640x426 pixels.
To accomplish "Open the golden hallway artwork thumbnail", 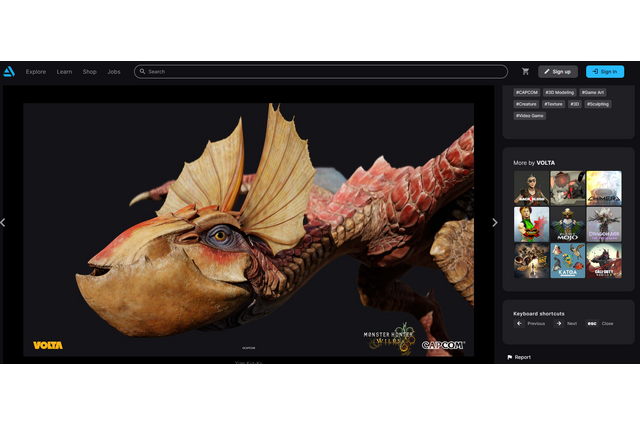I will (531, 261).
